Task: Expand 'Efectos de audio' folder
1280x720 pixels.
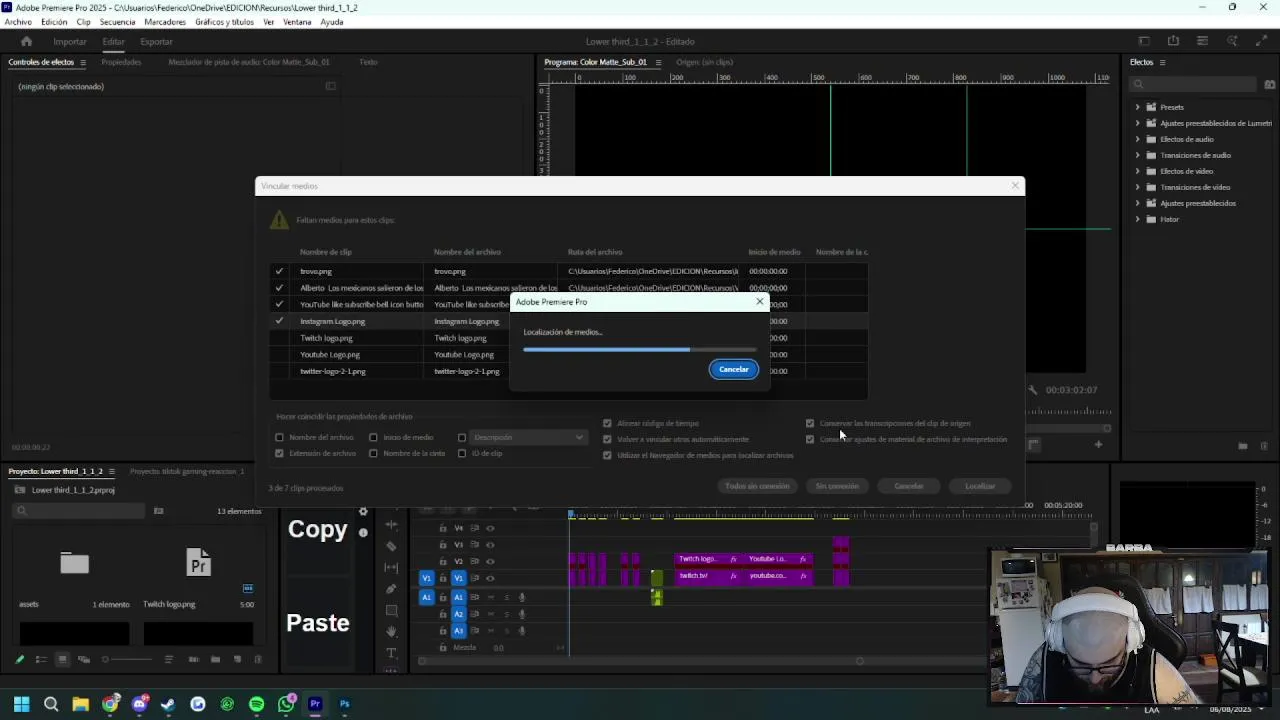Action: point(1137,139)
